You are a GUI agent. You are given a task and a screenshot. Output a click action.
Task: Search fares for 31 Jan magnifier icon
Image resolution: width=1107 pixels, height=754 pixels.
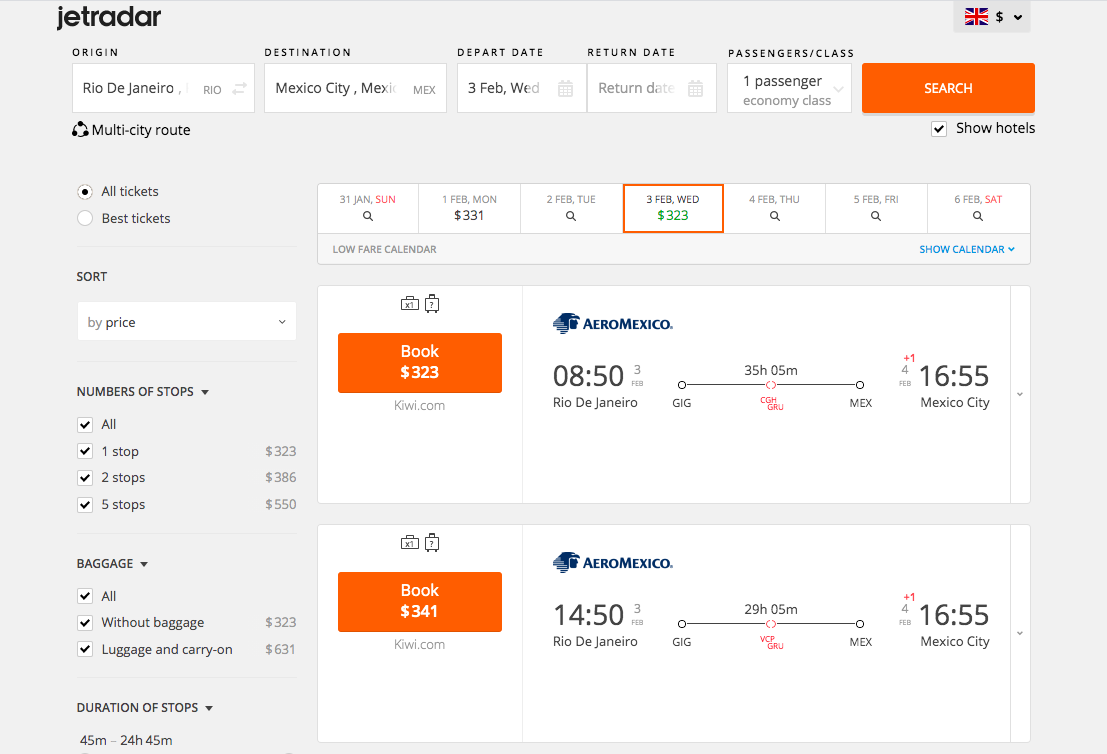coord(368,216)
